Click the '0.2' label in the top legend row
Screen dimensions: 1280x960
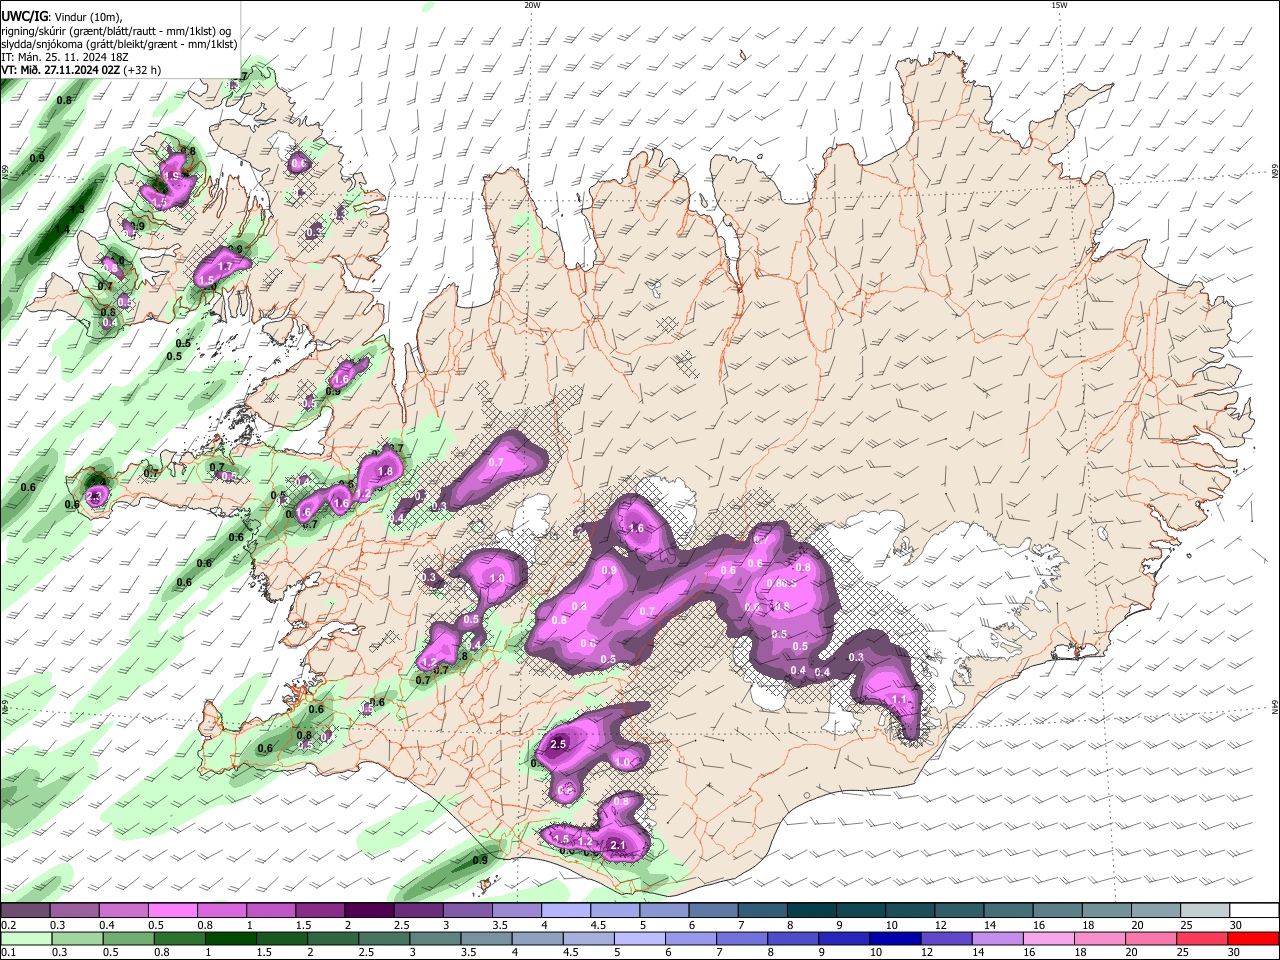7,925
